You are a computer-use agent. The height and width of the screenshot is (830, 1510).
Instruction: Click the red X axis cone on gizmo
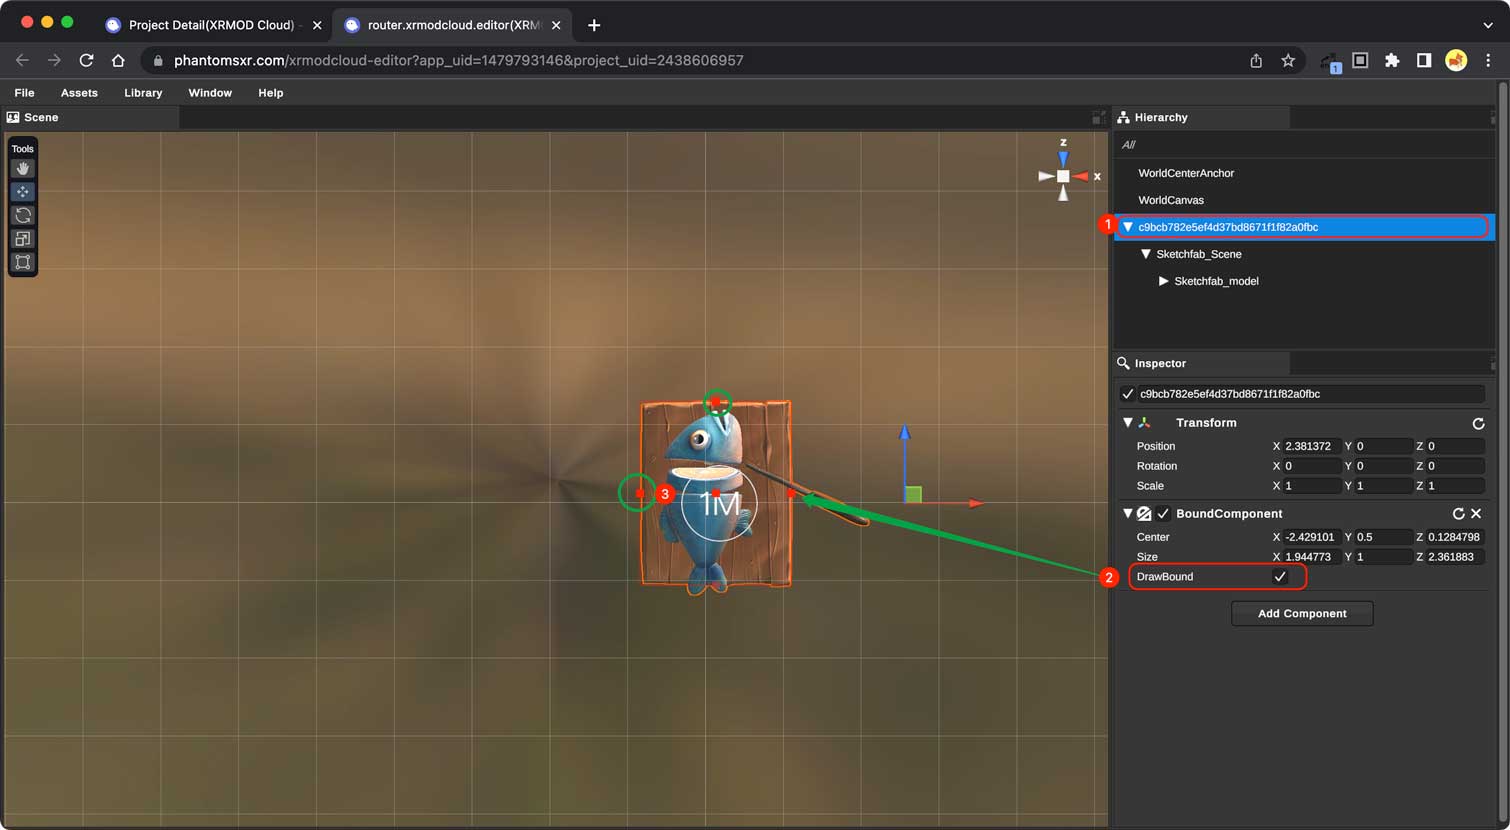click(x=1081, y=176)
